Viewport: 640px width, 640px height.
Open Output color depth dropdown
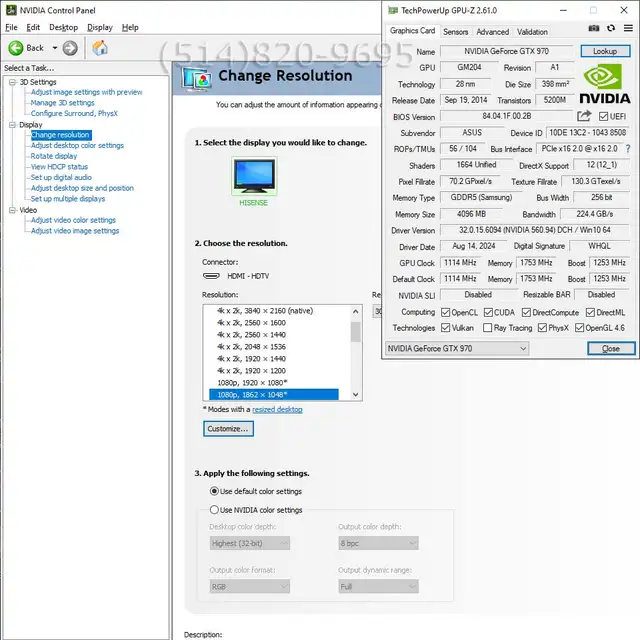coord(378,543)
